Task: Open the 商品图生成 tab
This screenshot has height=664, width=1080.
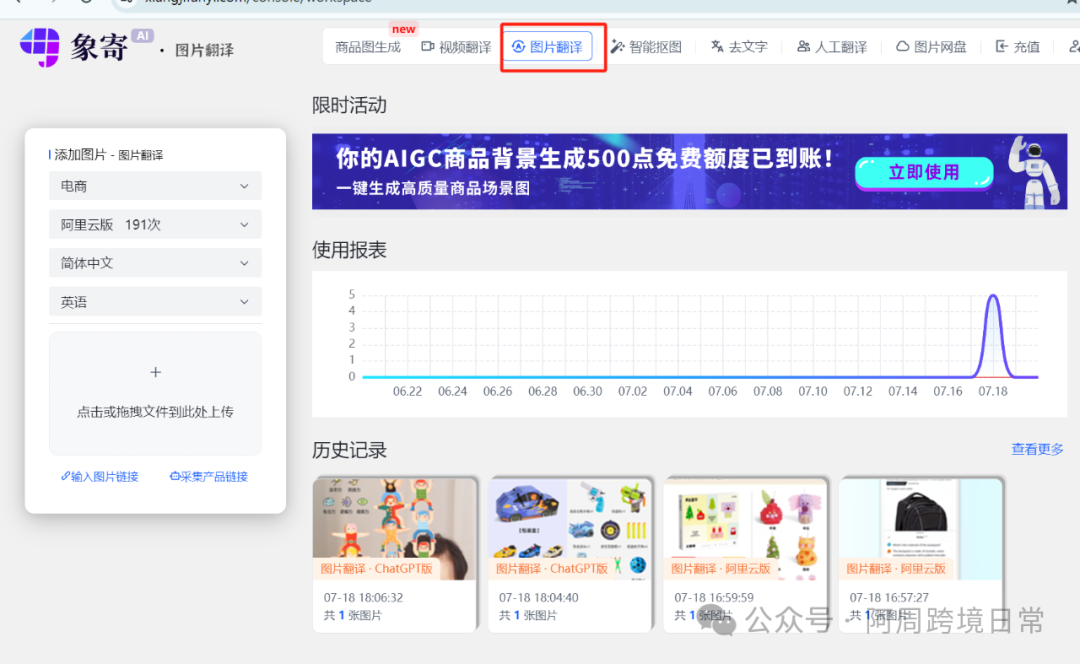Action: tap(368, 47)
